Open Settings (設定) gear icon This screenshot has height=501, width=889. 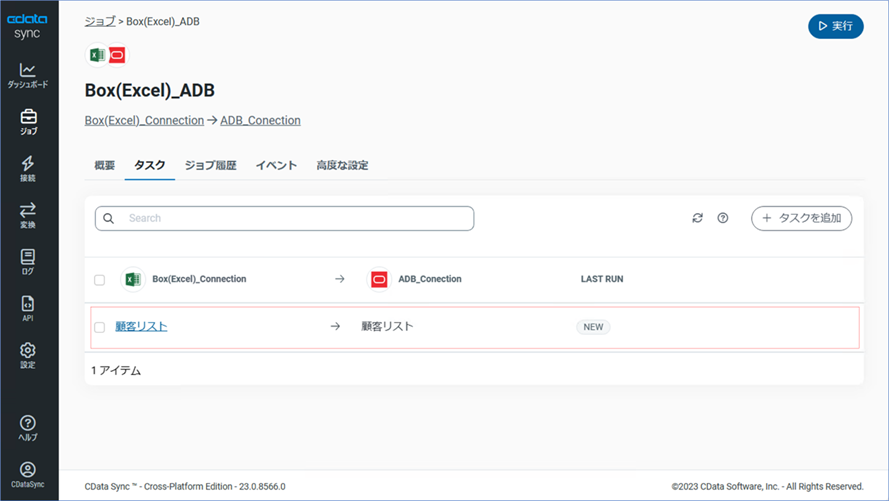pyautogui.click(x=28, y=355)
